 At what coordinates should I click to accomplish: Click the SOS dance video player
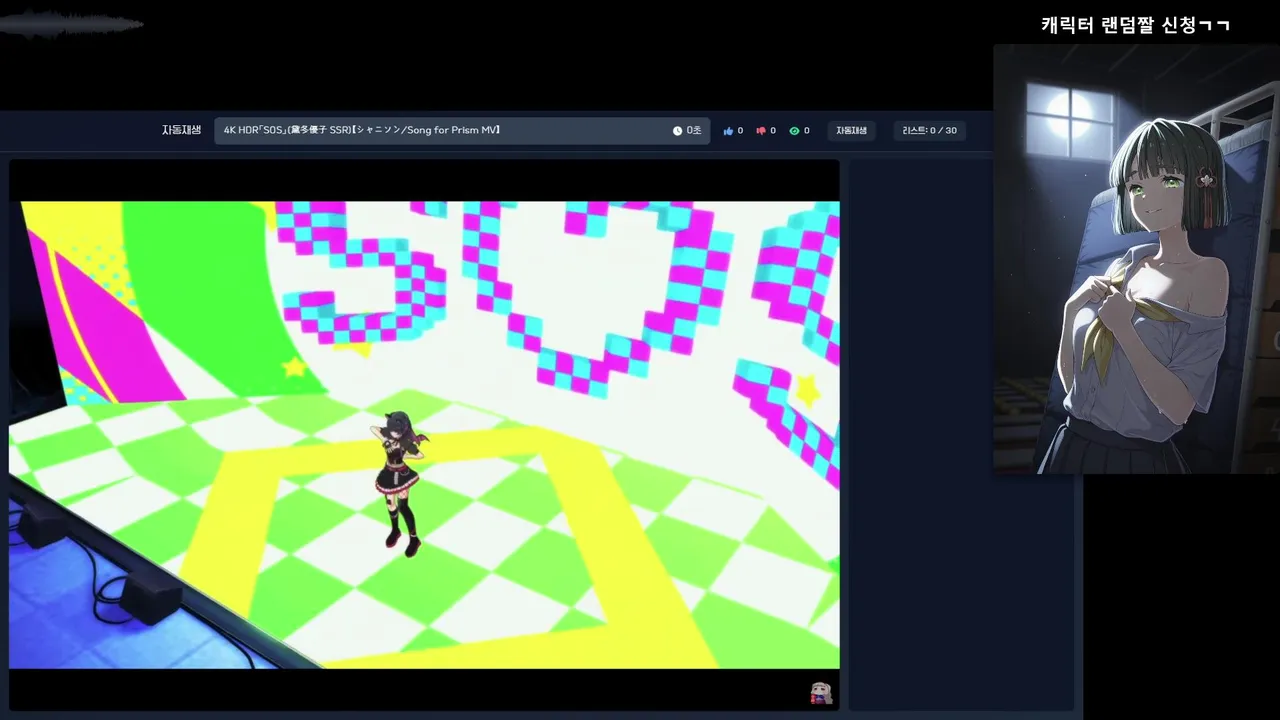(424, 434)
